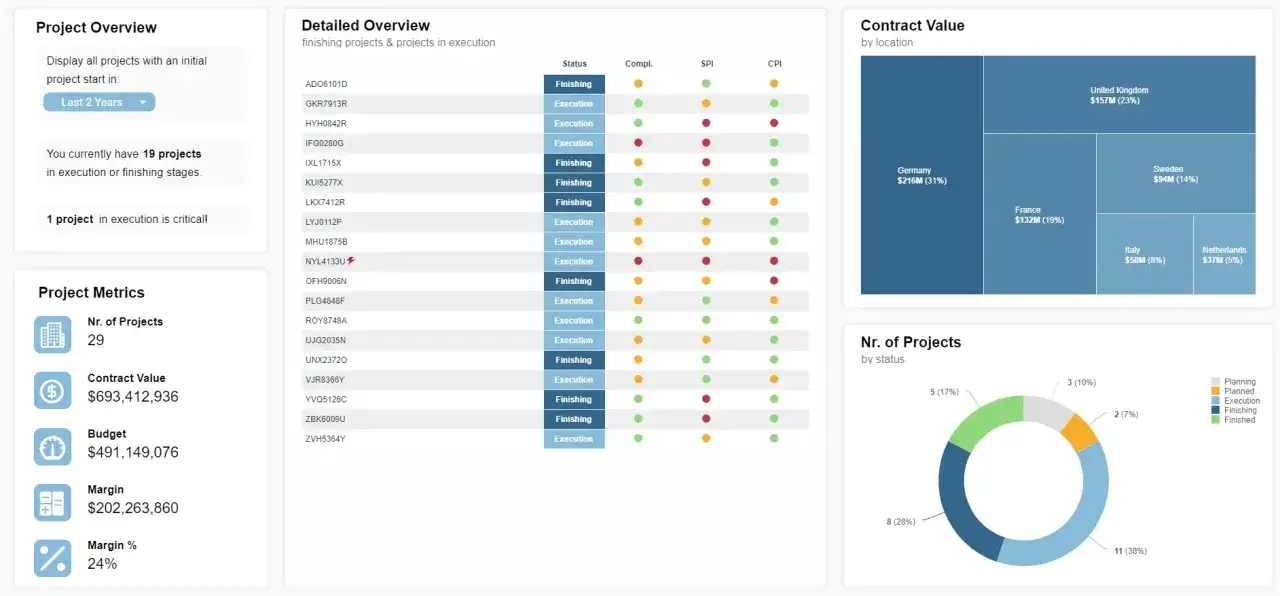Open project row ZVH5364Y
This screenshot has width=1280, height=596.
coord(555,439)
